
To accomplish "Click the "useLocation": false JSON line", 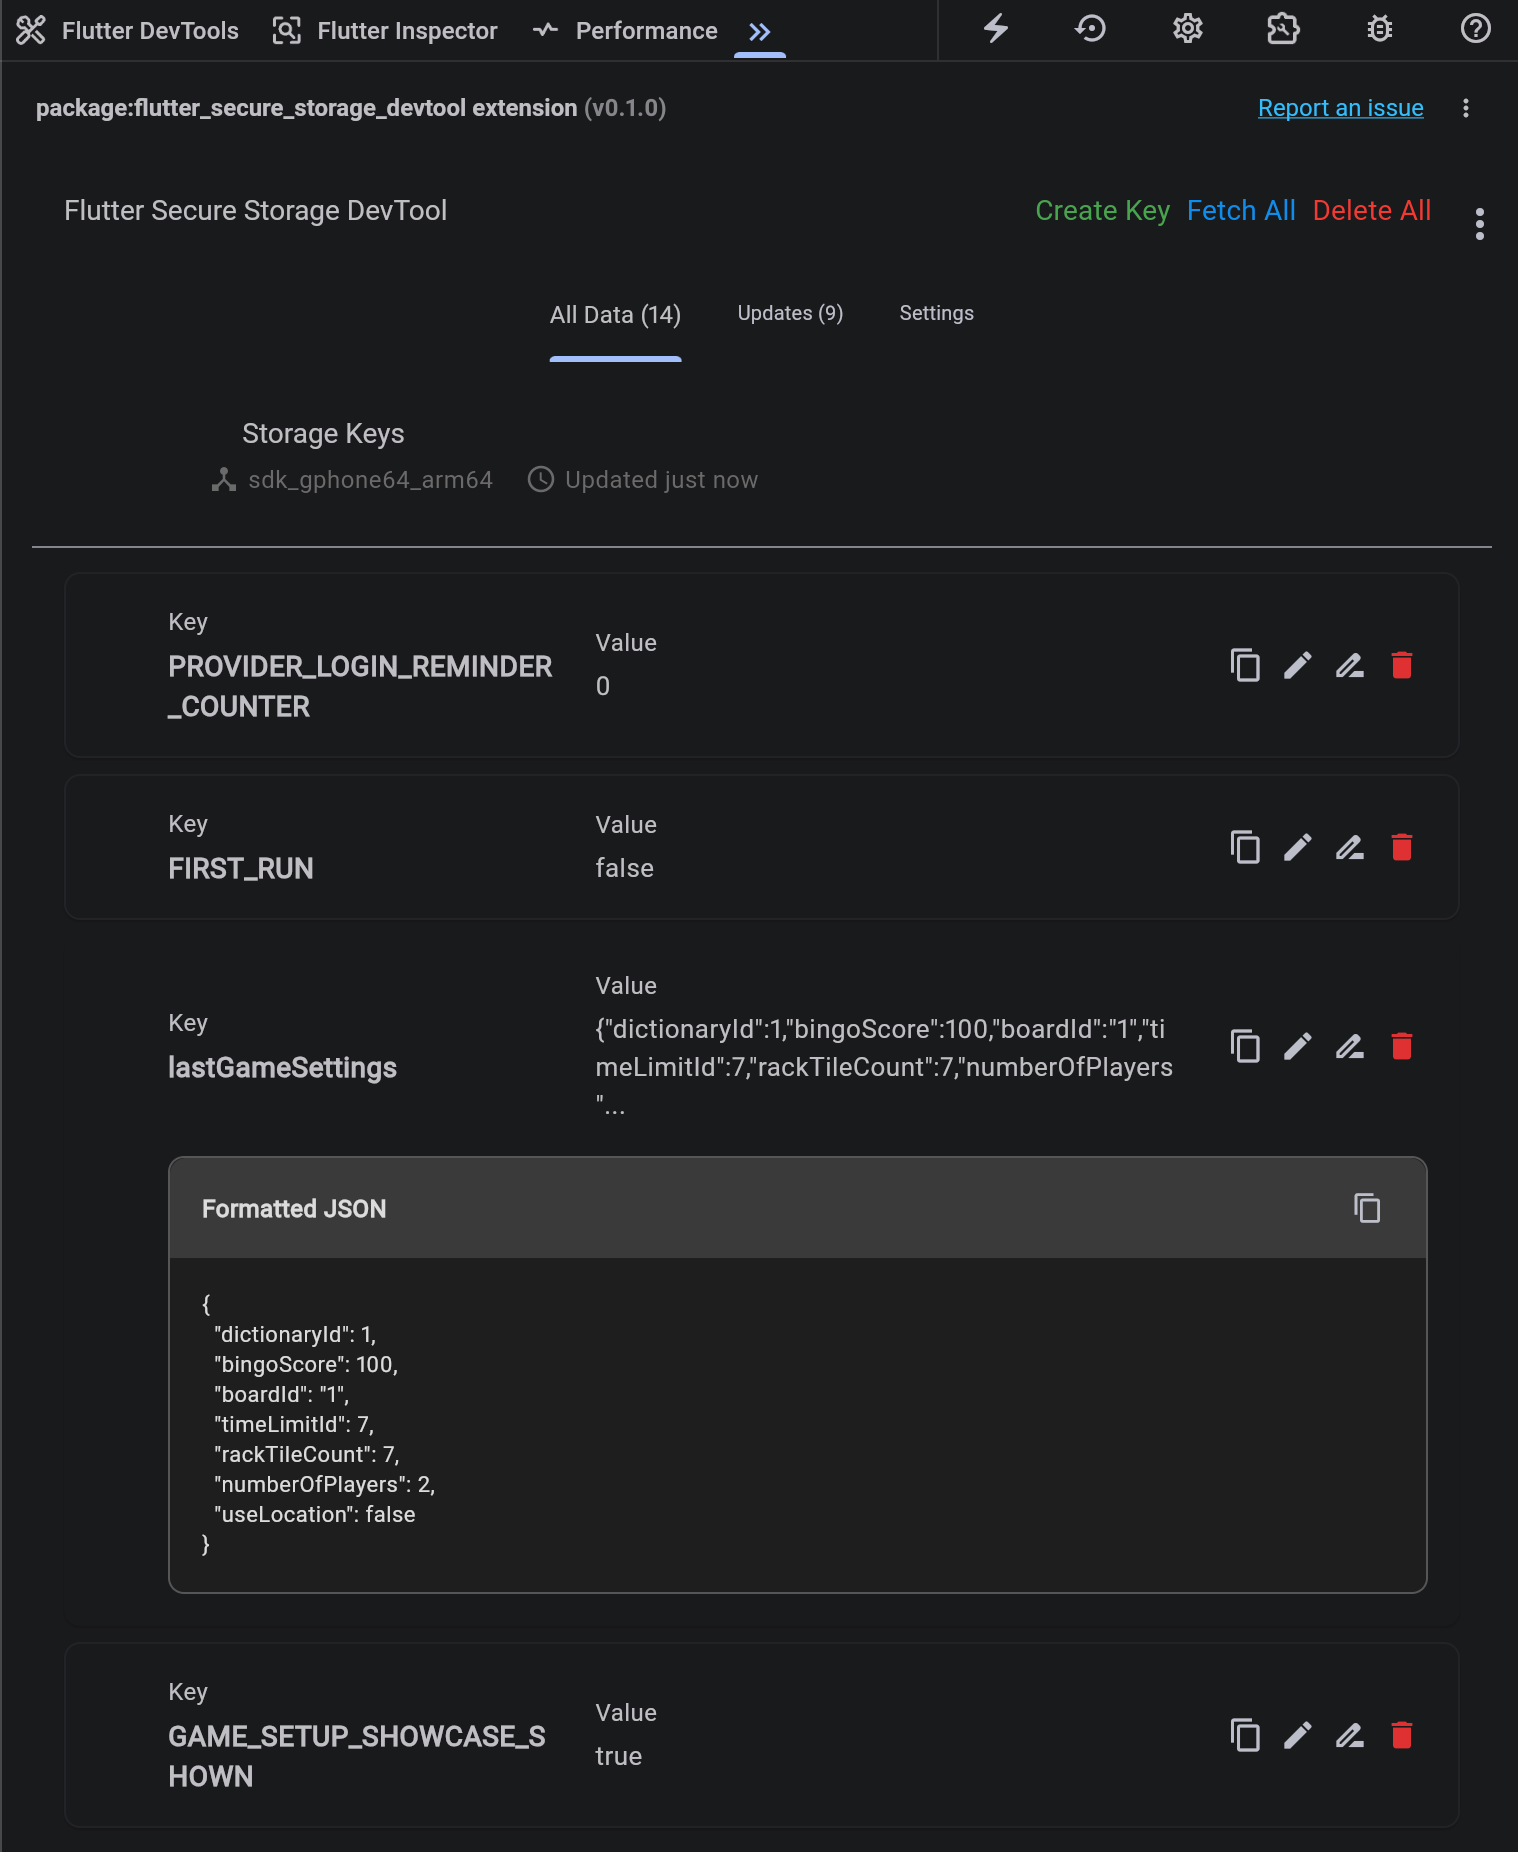I will coord(314,1515).
